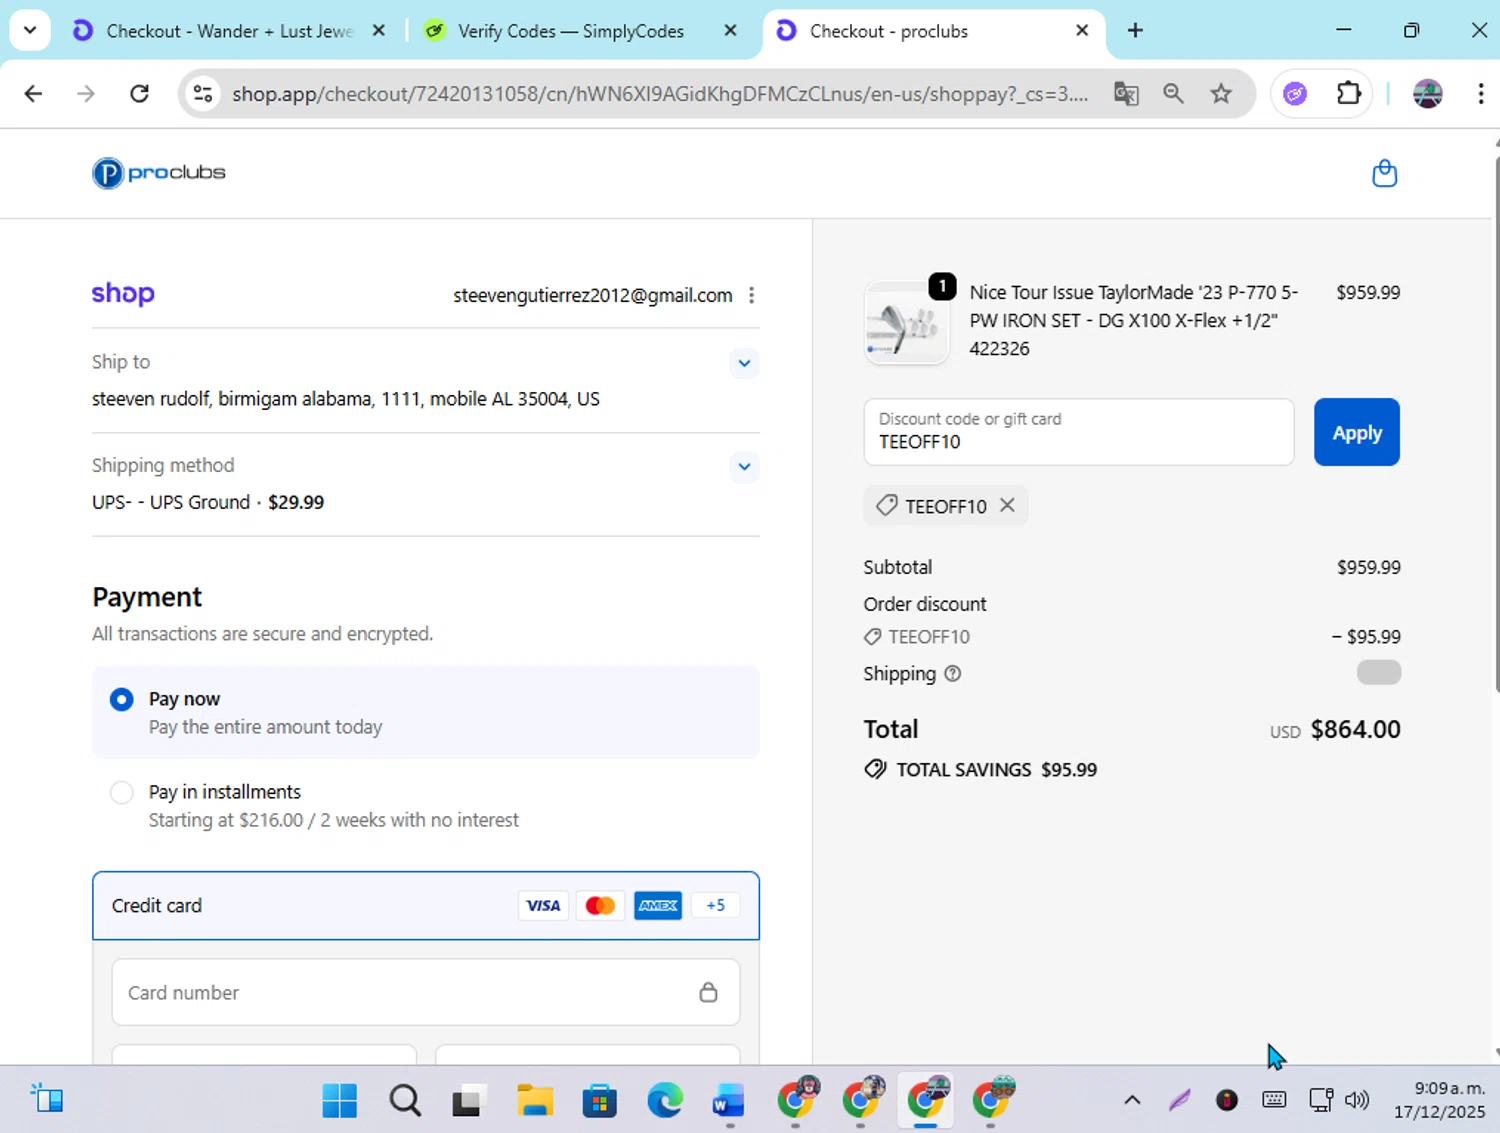This screenshot has height=1133, width=1500.
Task: Click the iron set product thumbnail
Action: click(907, 322)
